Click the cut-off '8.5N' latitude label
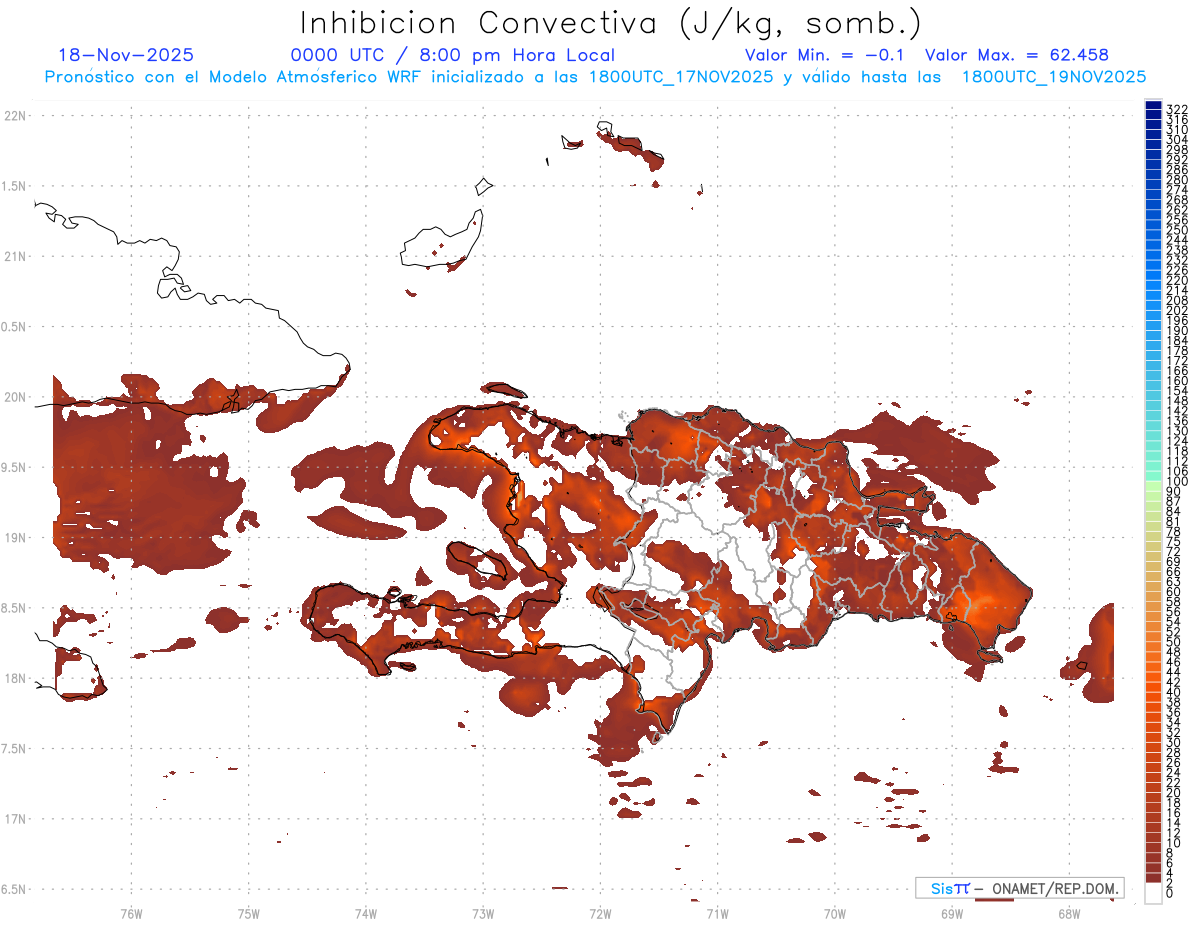This screenshot has height=927, width=1200. (13, 608)
